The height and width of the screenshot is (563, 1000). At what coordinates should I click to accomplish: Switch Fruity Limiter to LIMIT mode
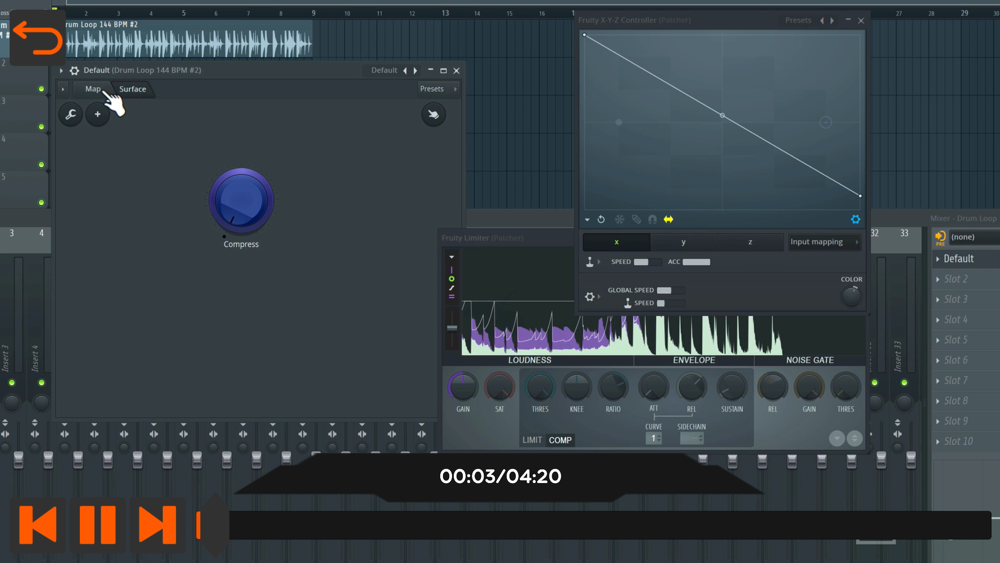point(532,440)
